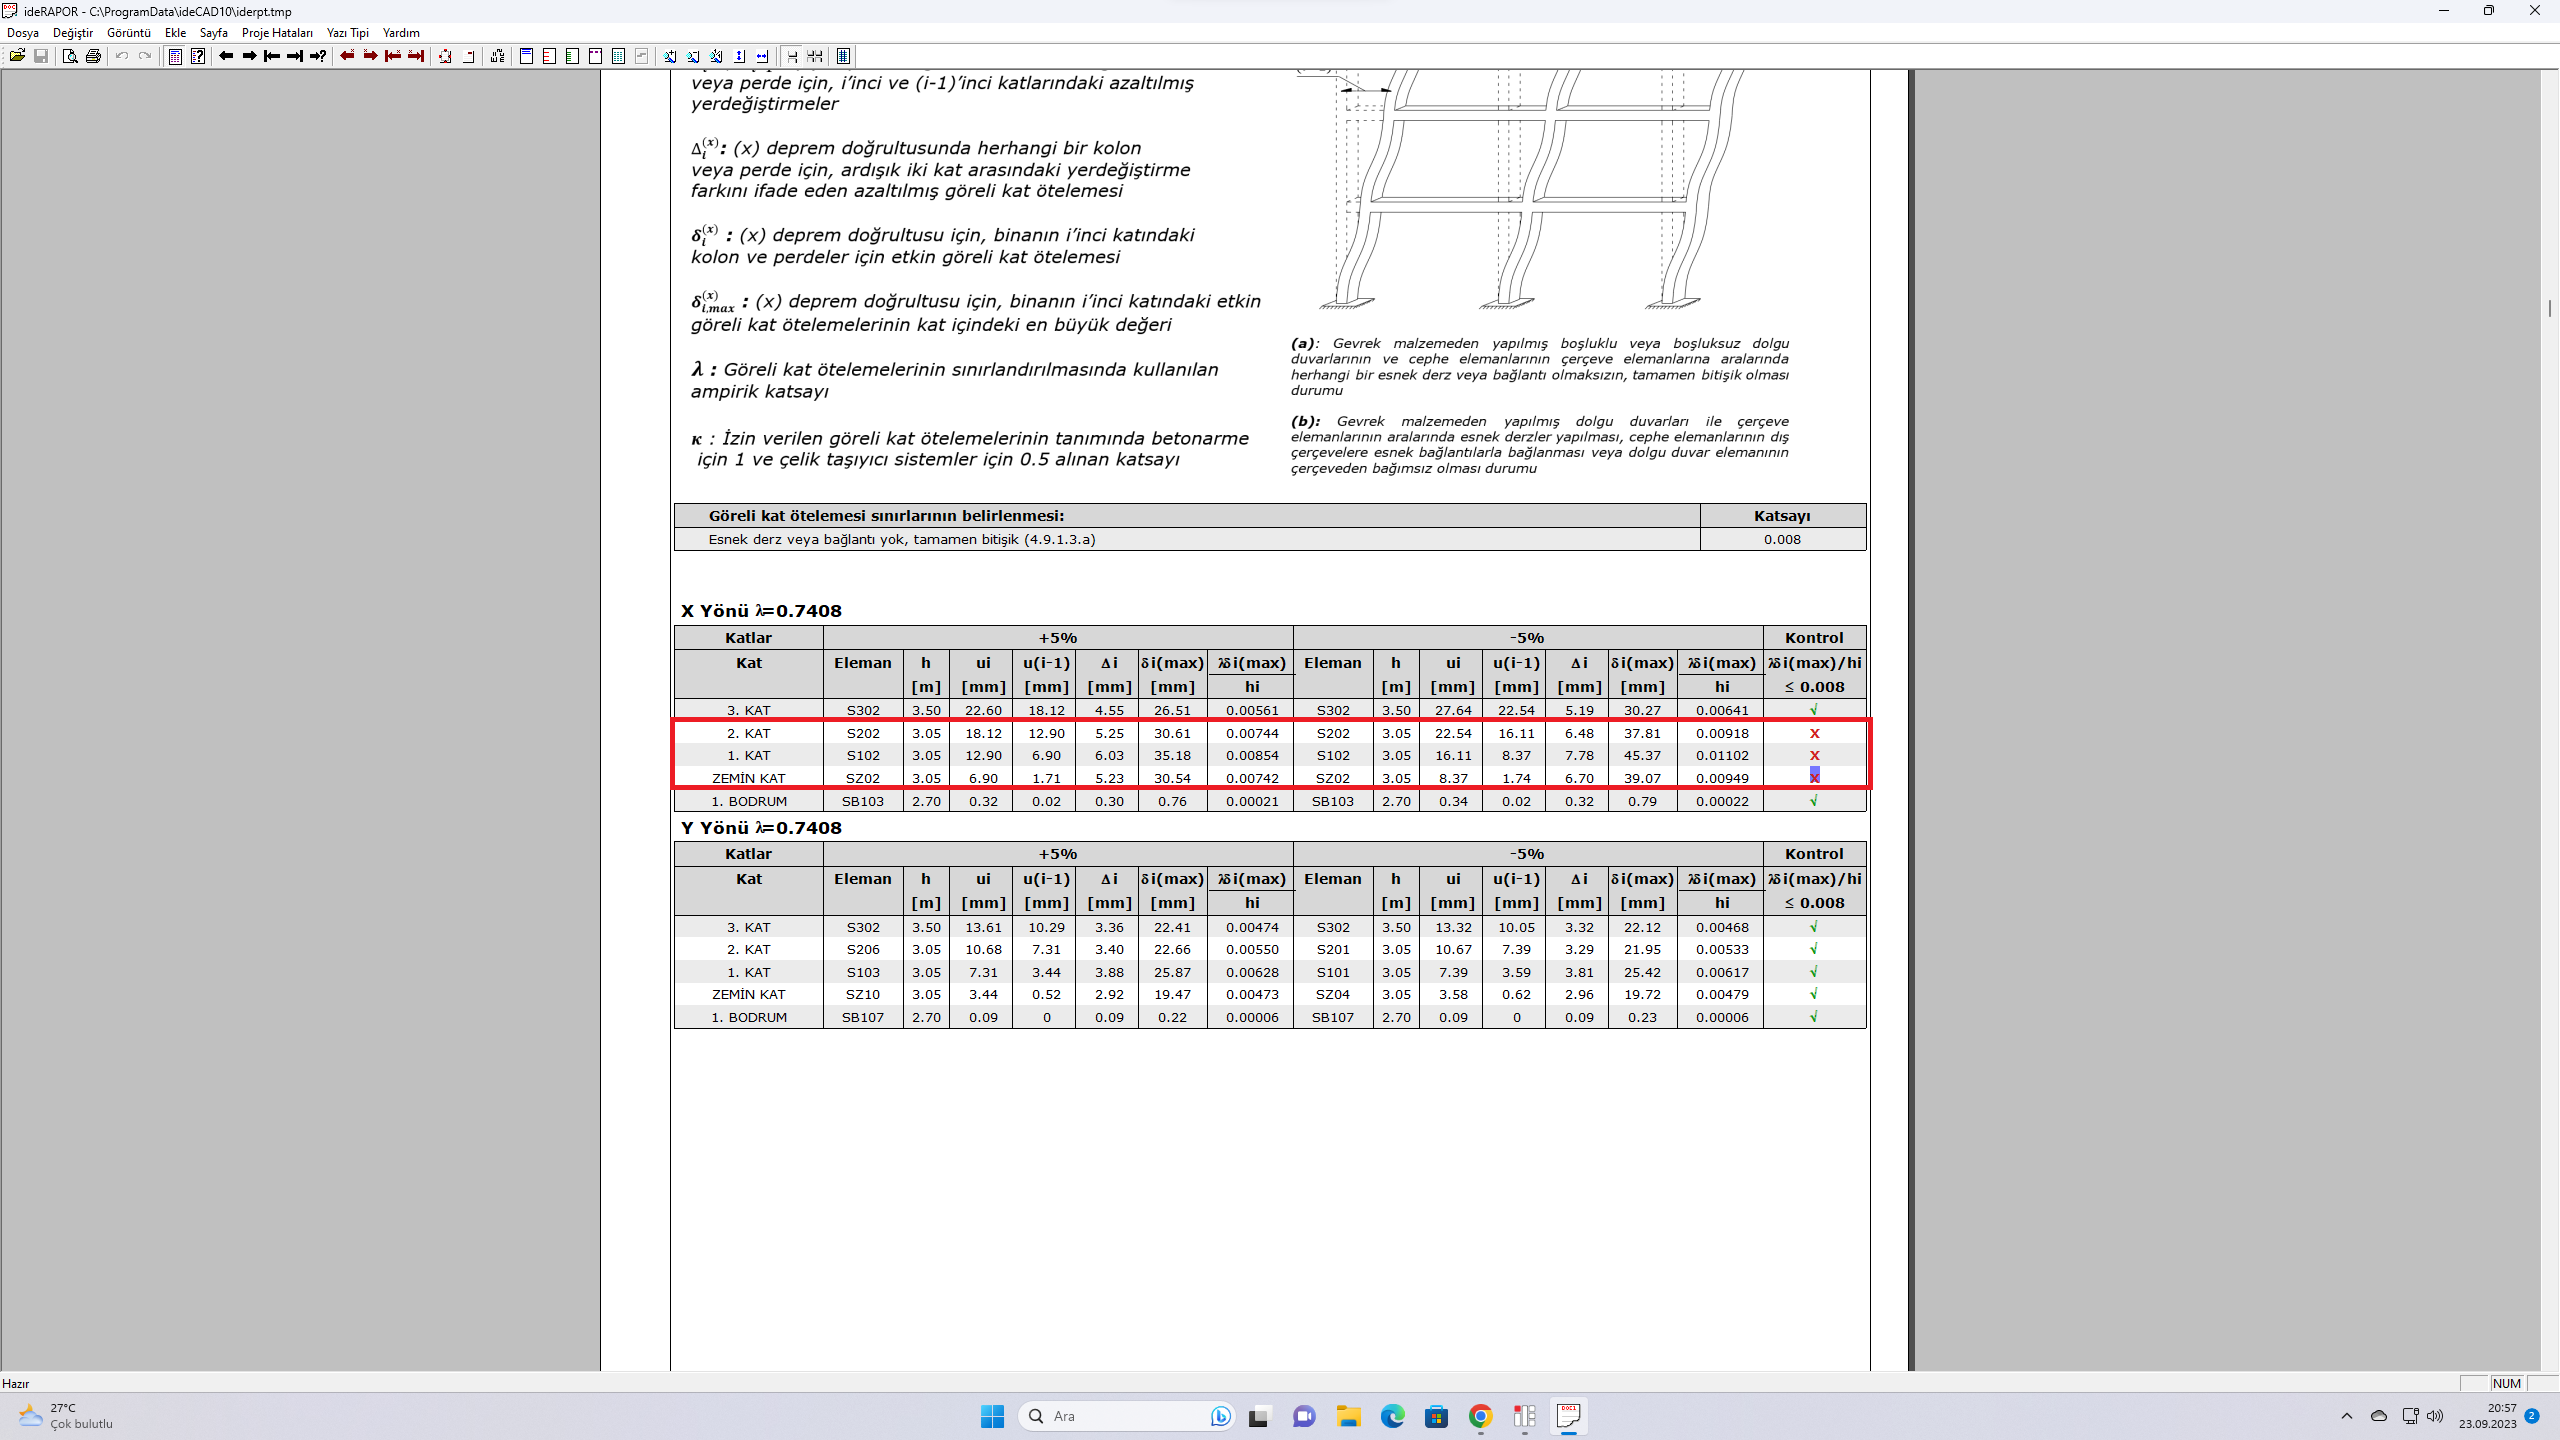
Task: Open print preview with magnifier page icon
Action: [x=70, y=56]
